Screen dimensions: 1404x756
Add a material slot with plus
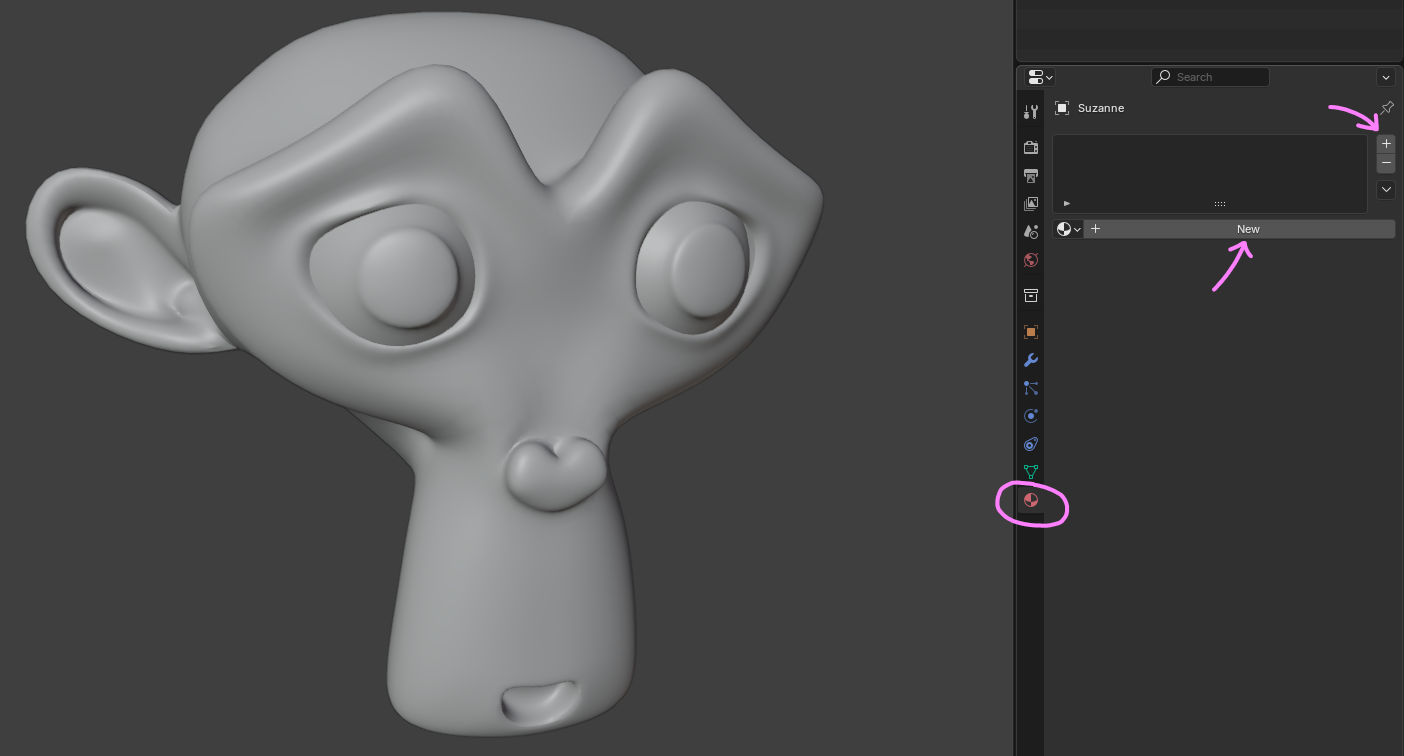click(1386, 144)
